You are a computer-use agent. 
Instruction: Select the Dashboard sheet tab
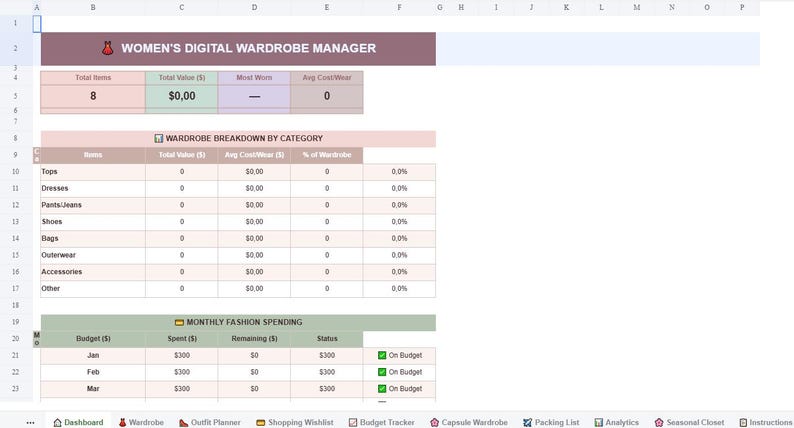coord(78,422)
